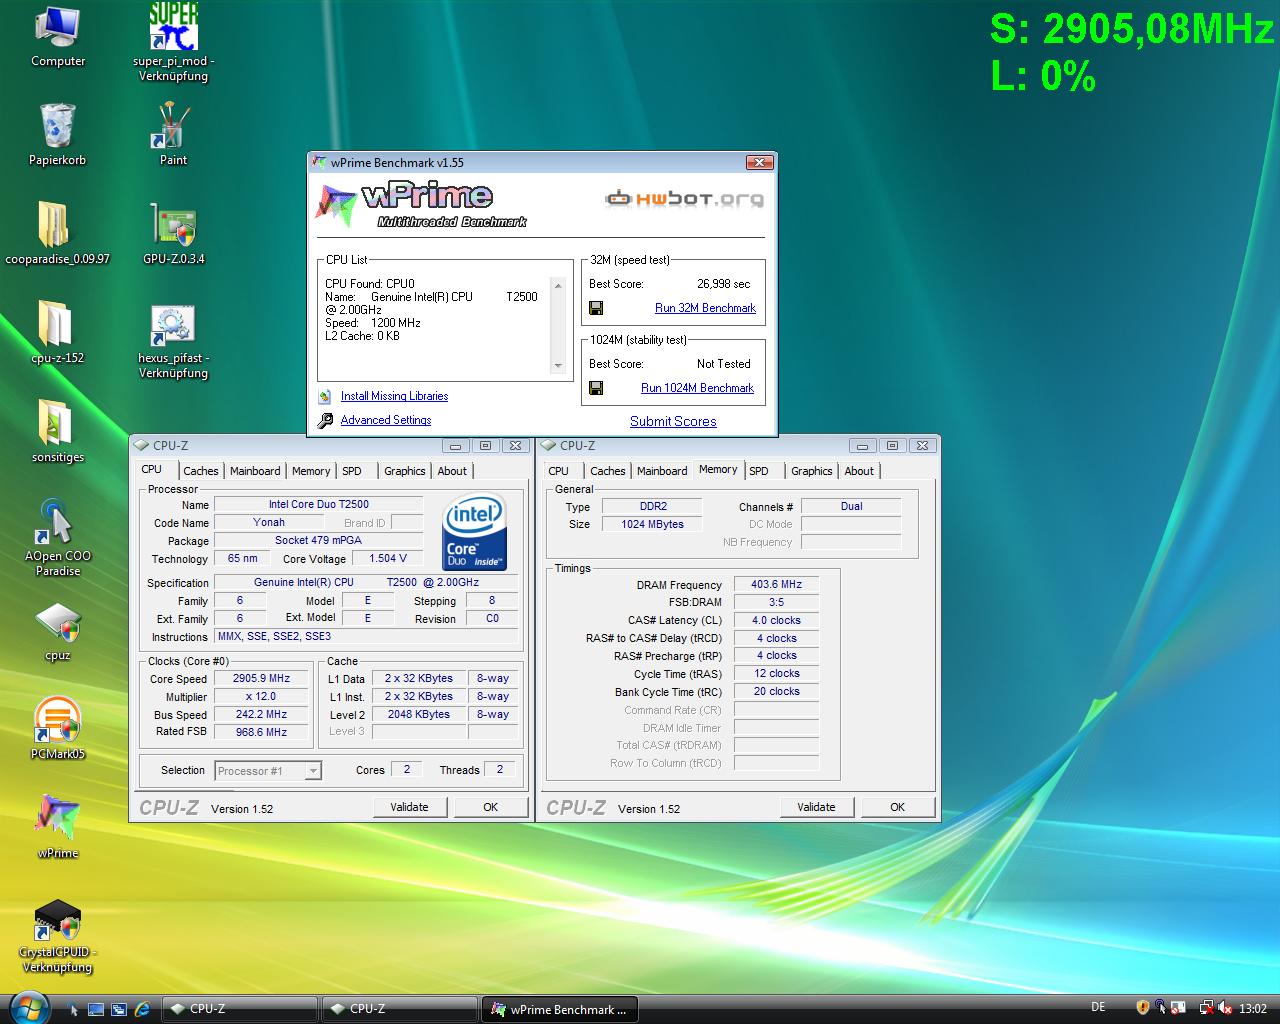The width and height of the screenshot is (1280, 1024).
Task: Click OK in left CPU-Z window
Action: [x=490, y=807]
